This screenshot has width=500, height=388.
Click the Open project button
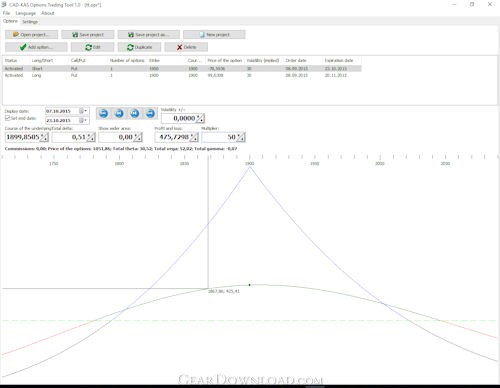pyautogui.click(x=31, y=34)
